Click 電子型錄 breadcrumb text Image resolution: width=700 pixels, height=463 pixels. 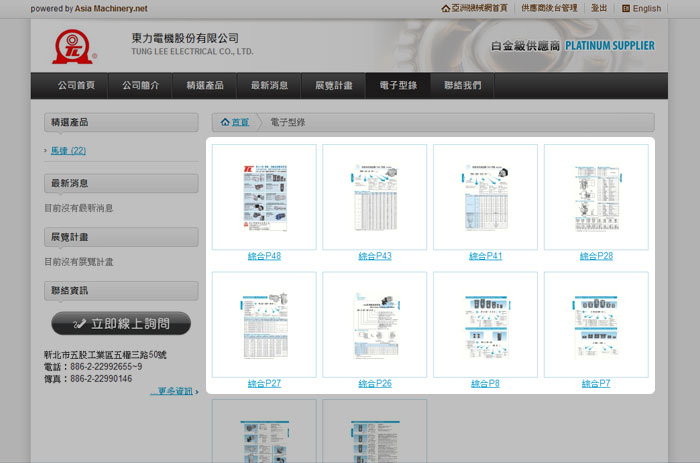[x=288, y=122]
